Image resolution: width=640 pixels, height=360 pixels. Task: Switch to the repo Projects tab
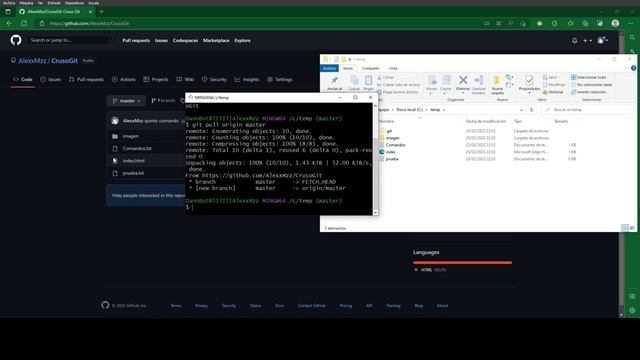156,79
